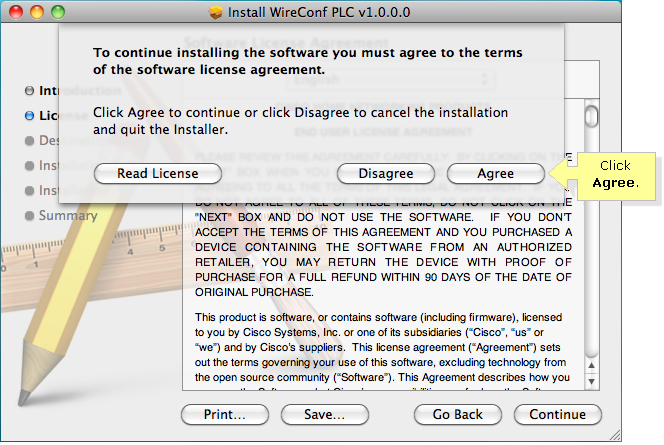Image resolution: width=664 pixels, height=445 pixels.
Task: Click the Continue button
Action: [x=558, y=414]
